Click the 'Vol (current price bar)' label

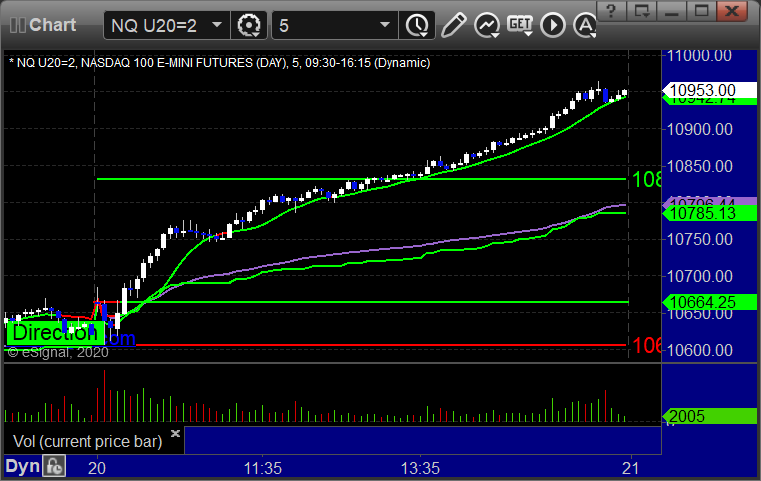click(x=87, y=441)
